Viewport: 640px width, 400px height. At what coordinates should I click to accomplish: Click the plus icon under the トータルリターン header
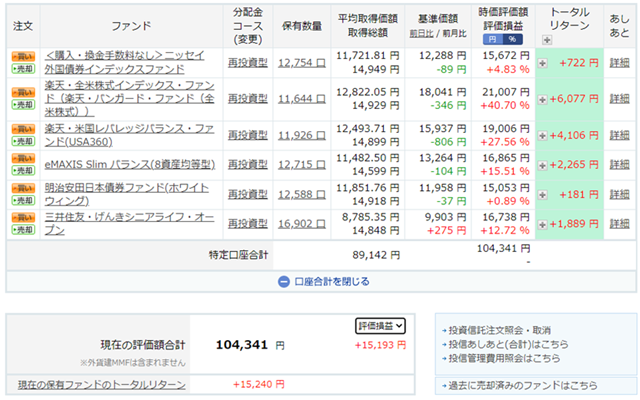pyautogui.click(x=546, y=40)
